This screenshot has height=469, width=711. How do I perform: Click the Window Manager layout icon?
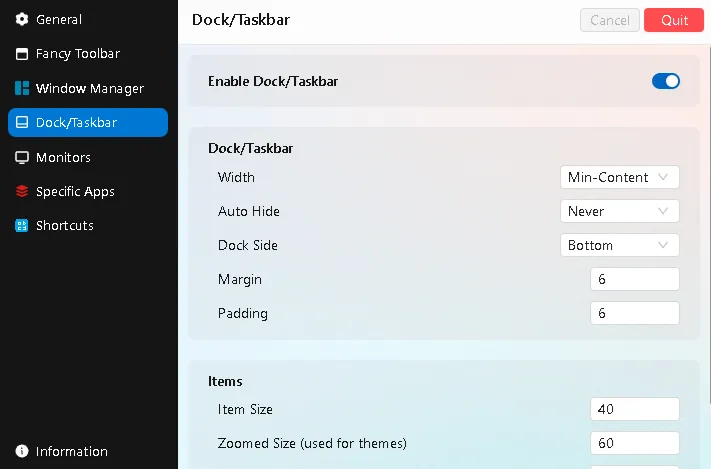[x=22, y=88]
